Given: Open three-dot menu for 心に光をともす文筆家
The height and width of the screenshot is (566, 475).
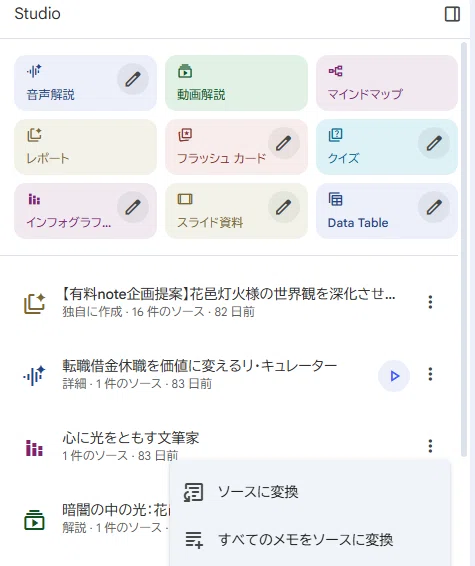Looking at the screenshot, I should 430,446.
